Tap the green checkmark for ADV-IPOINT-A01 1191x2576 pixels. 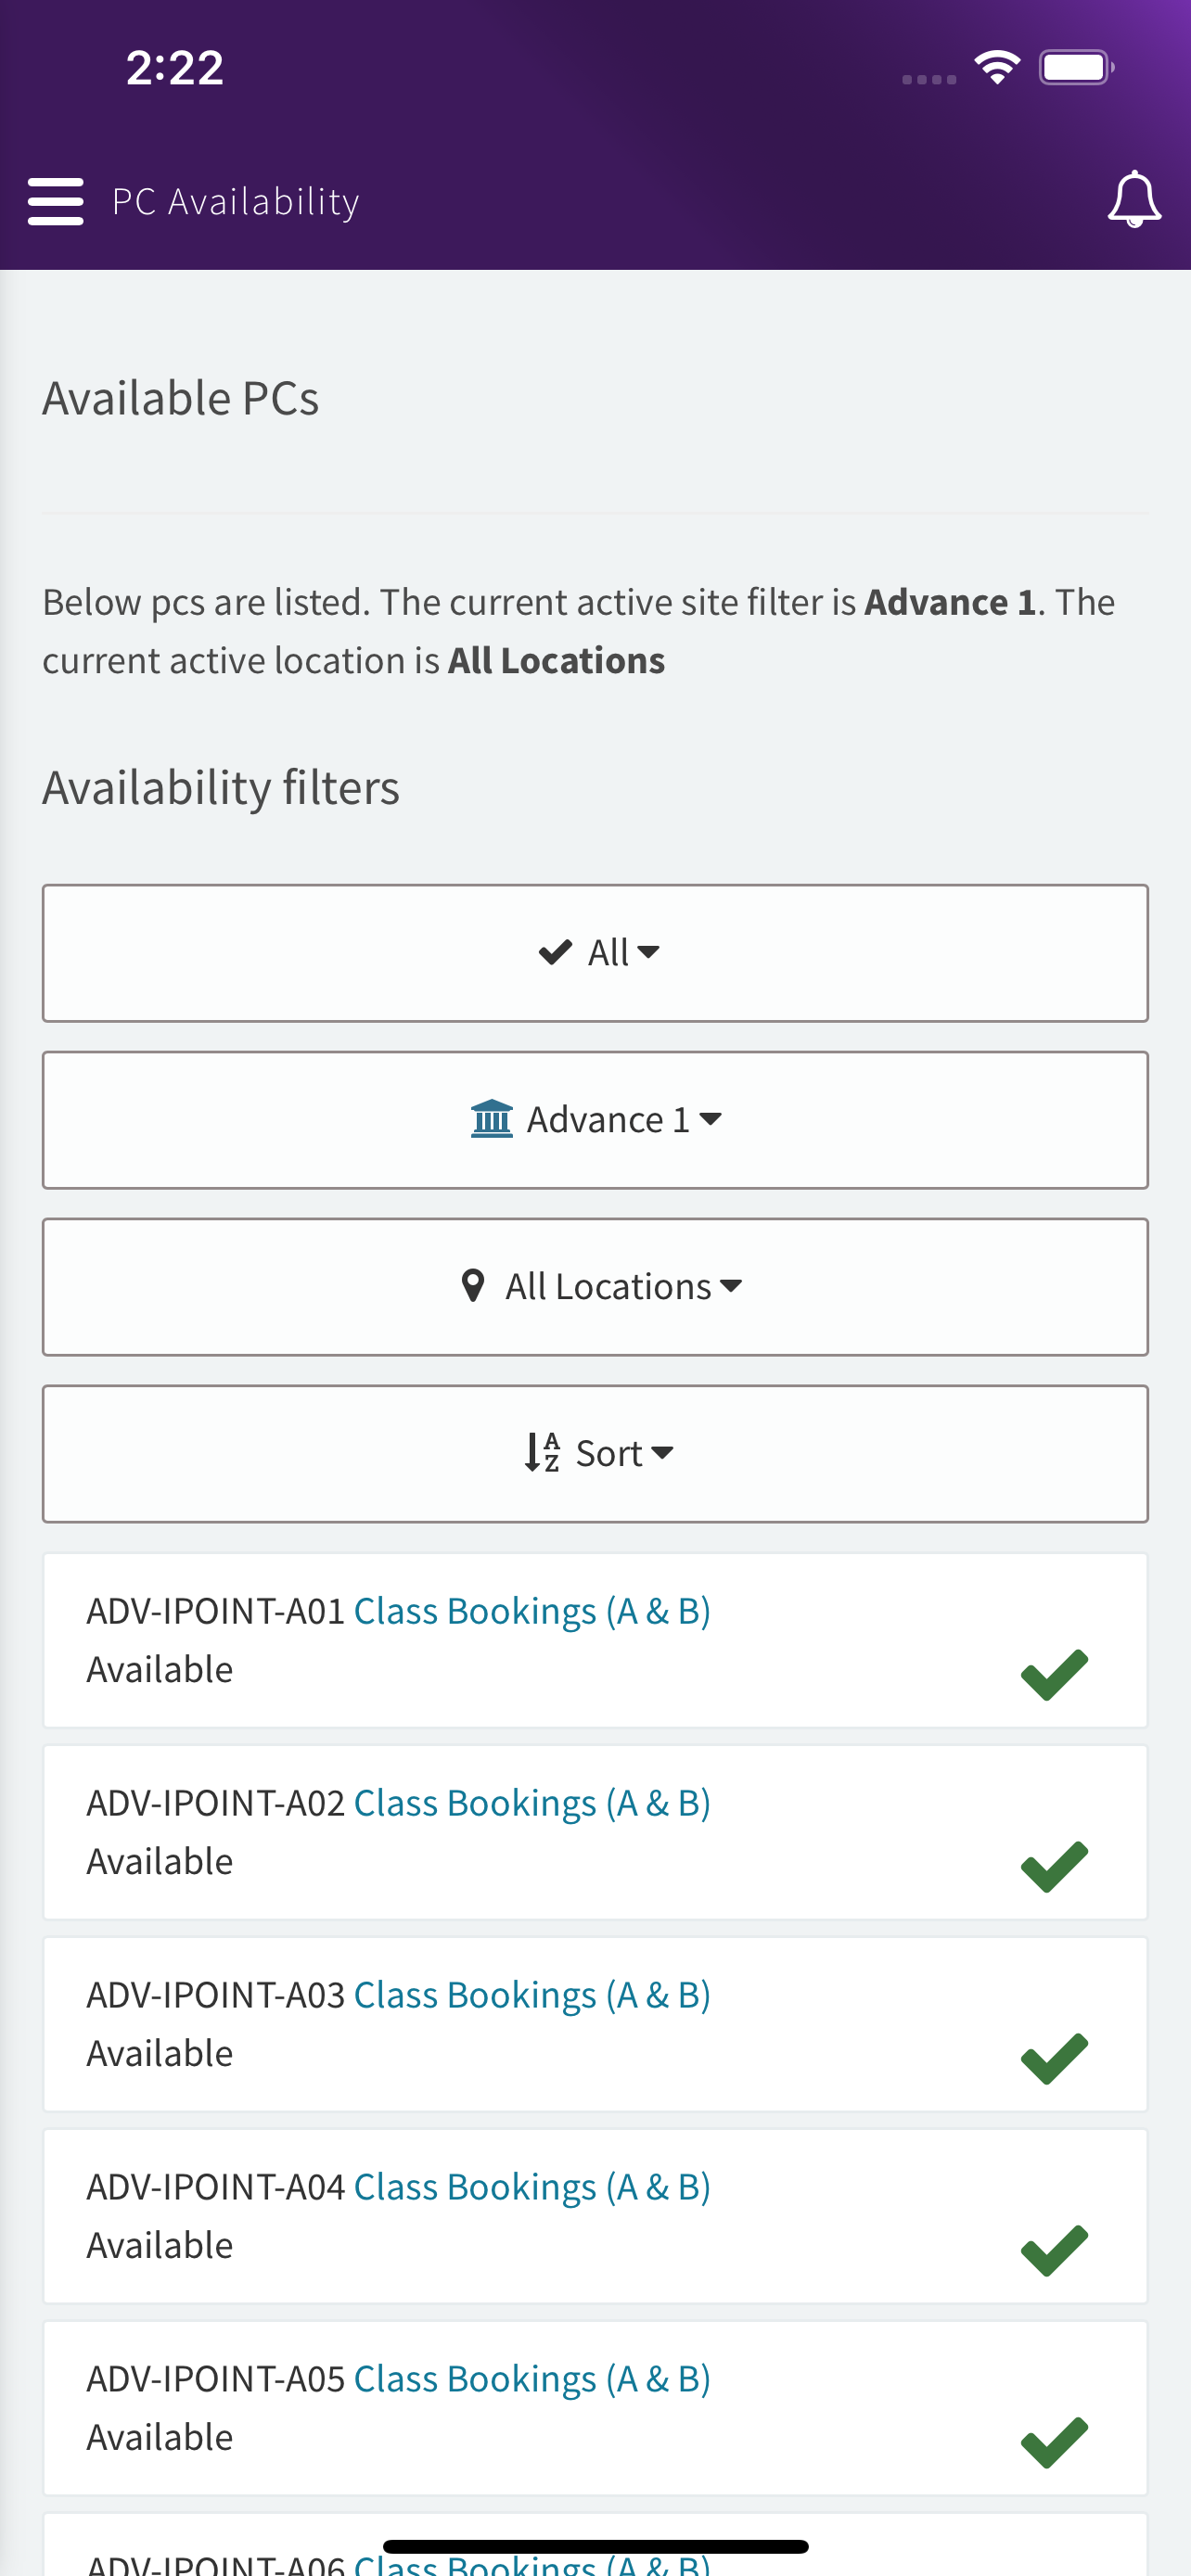tap(1054, 1674)
